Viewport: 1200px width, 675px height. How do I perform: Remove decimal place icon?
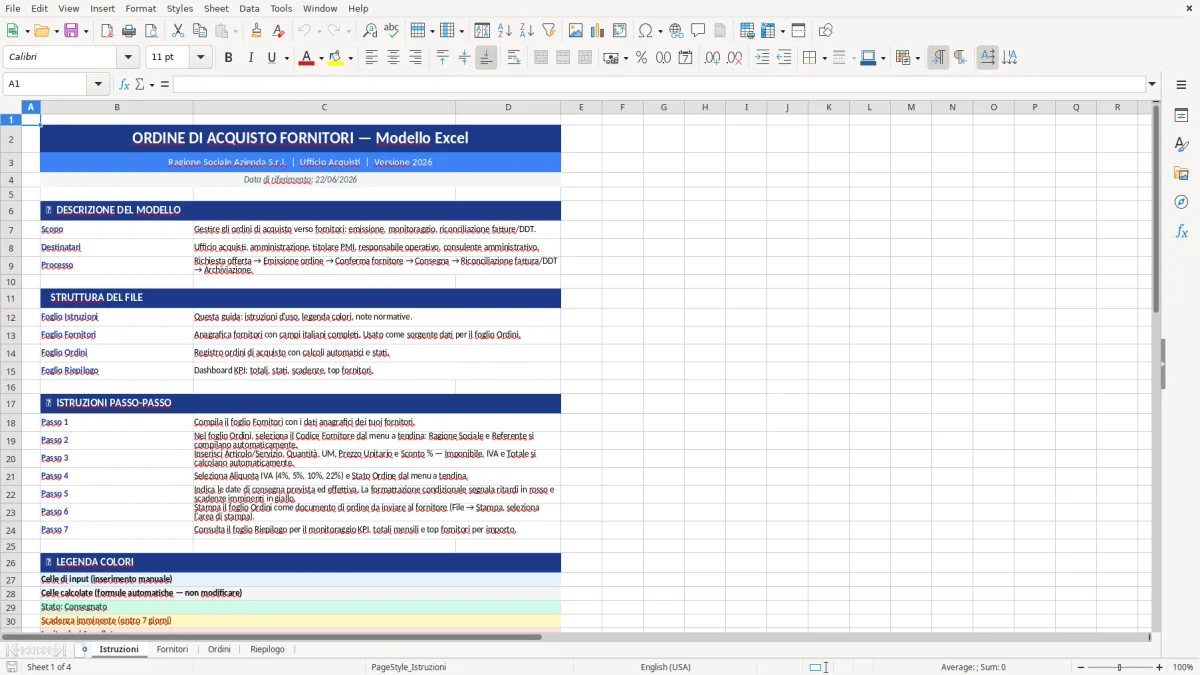pyautogui.click(x=735, y=58)
